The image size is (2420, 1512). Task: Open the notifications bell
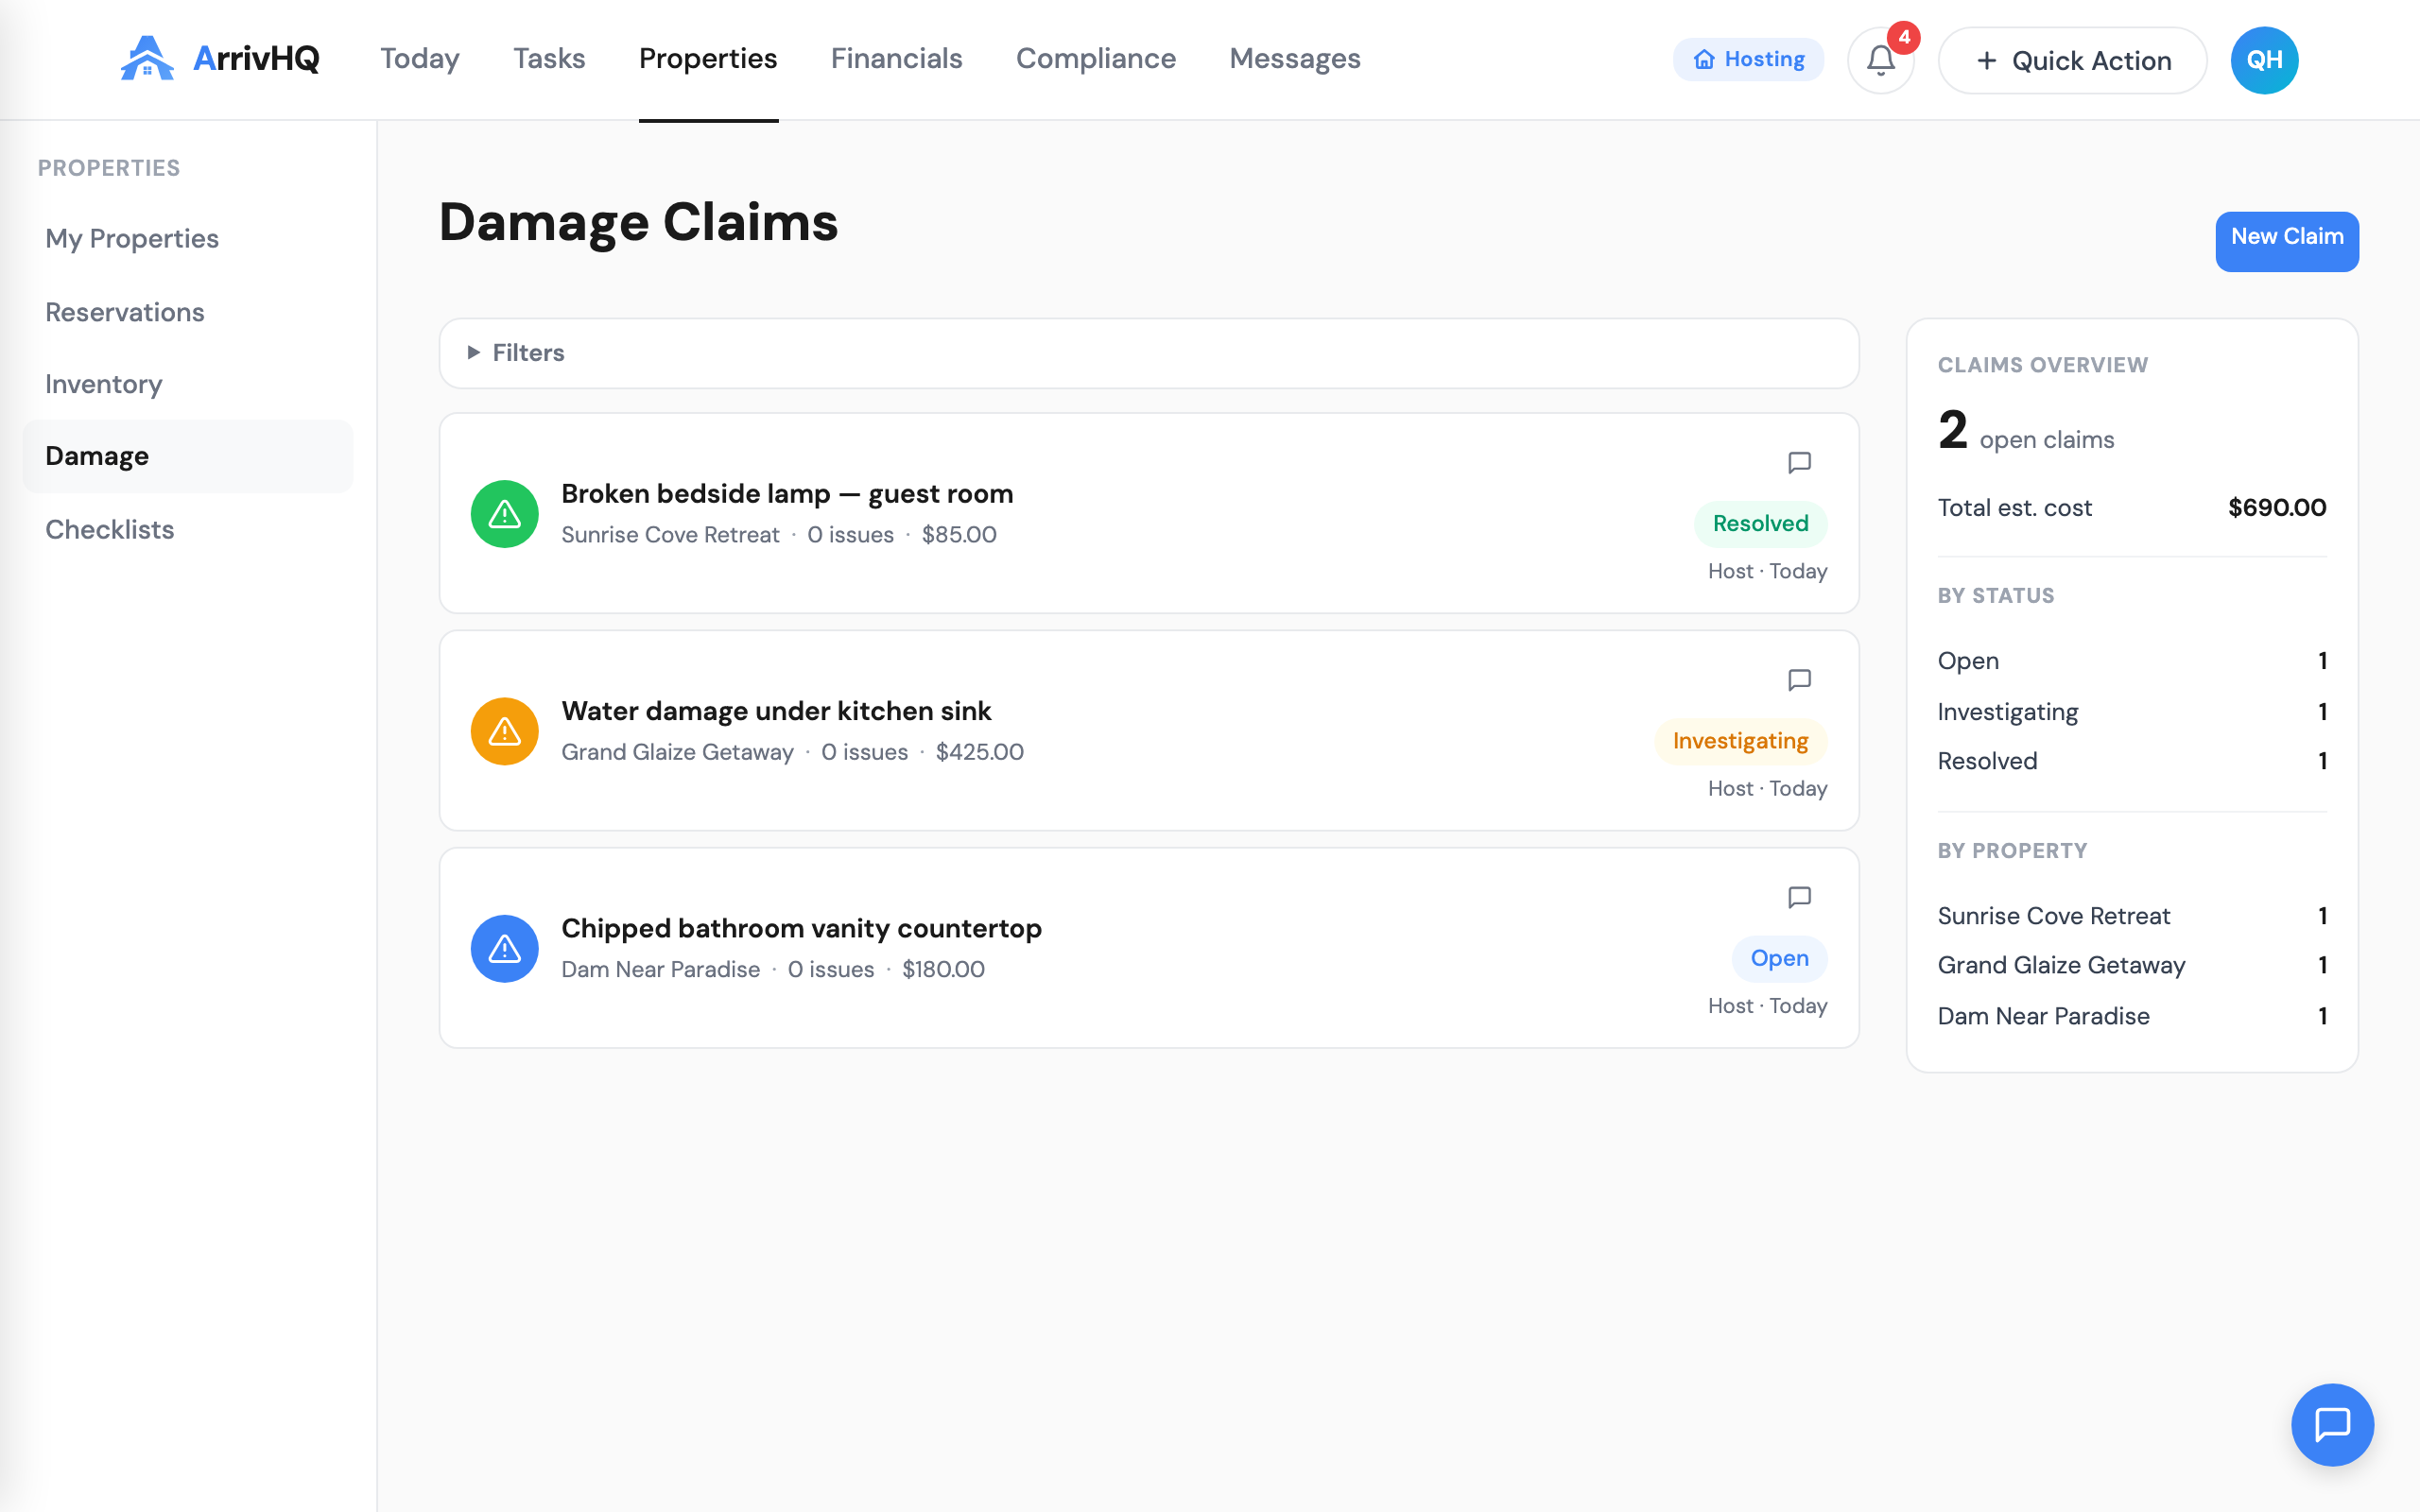click(x=1880, y=60)
